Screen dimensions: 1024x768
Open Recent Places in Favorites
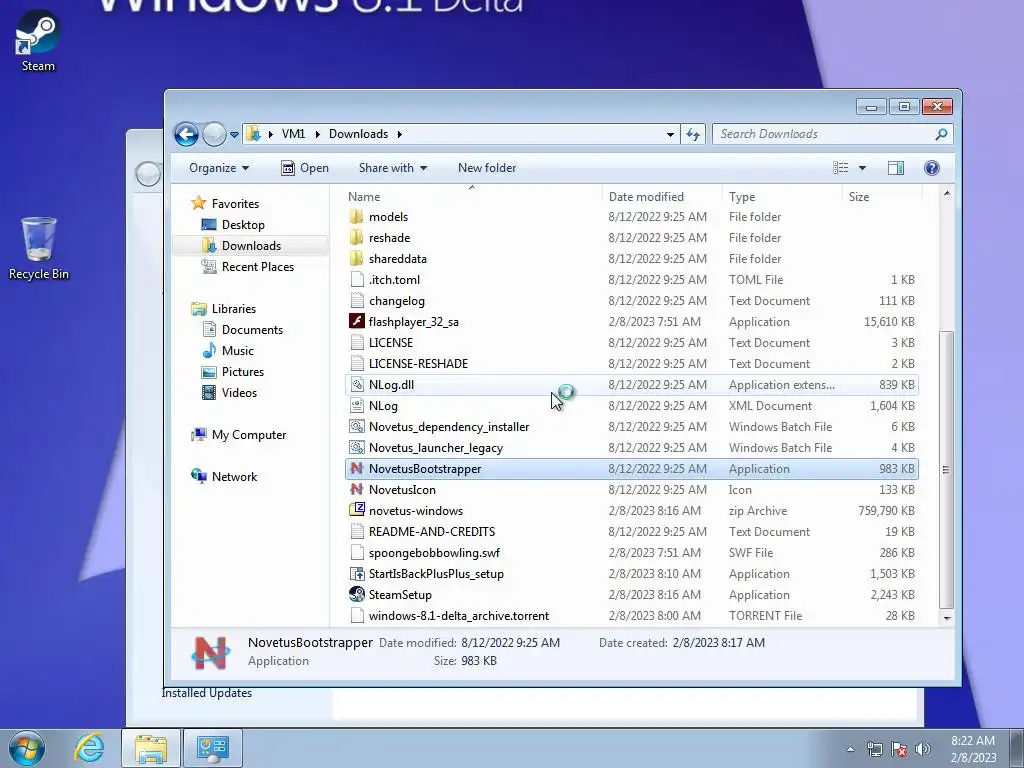point(258,266)
